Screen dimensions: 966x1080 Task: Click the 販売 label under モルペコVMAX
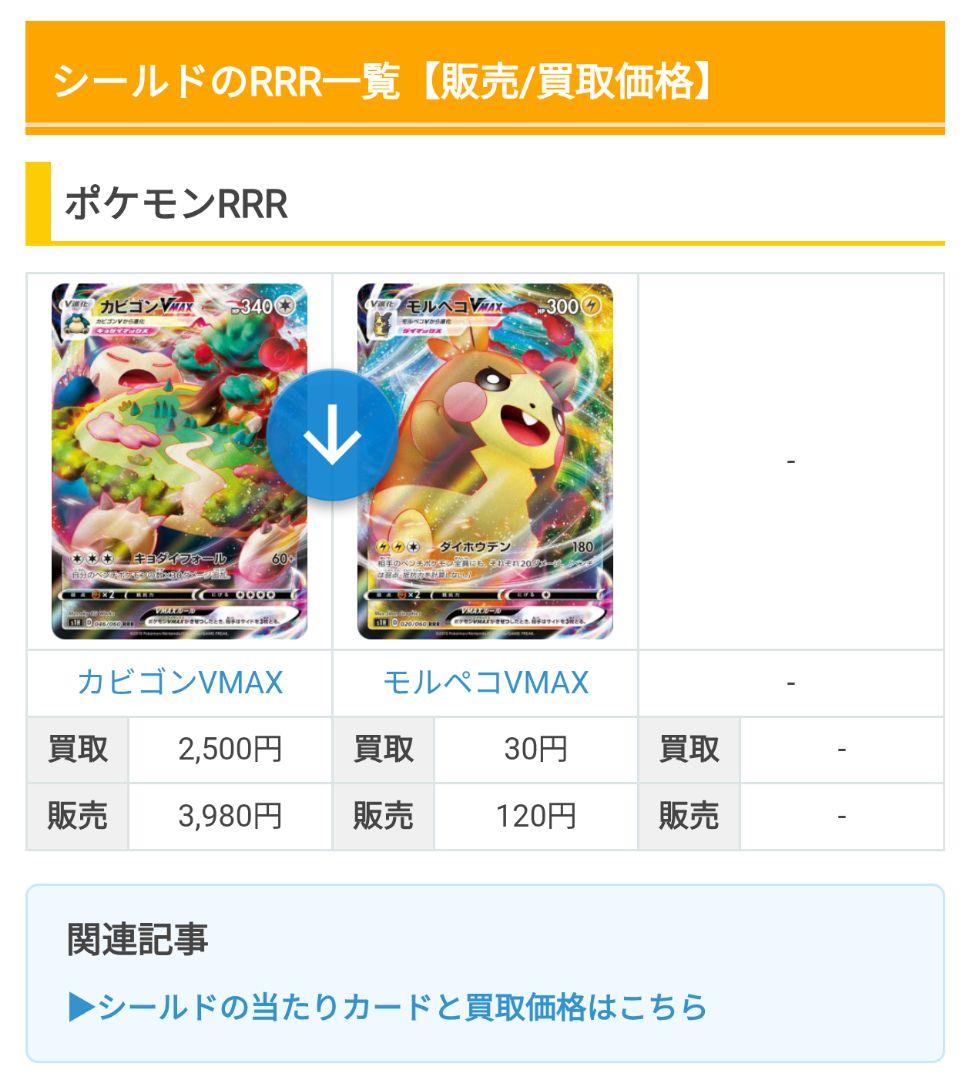pos(383,816)
